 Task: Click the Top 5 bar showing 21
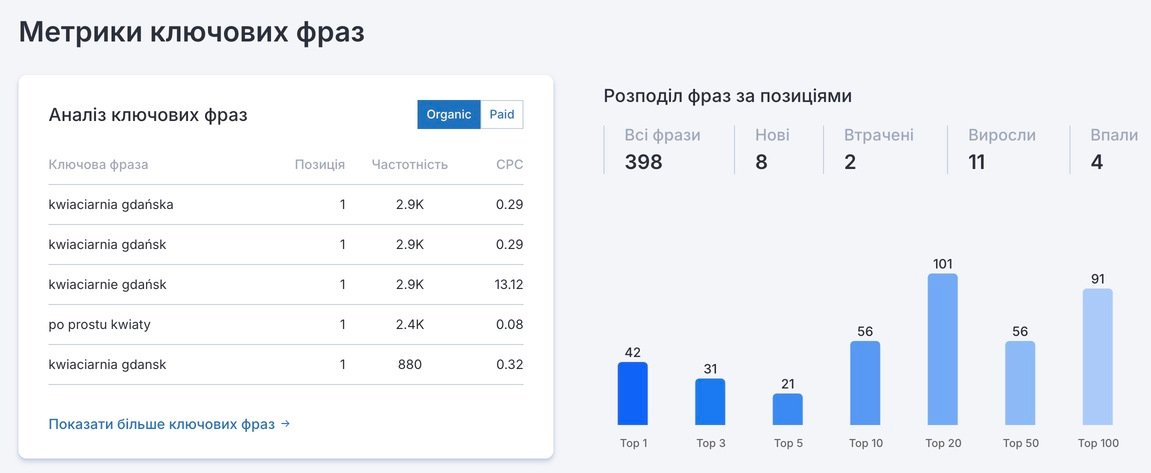point(788,409)
